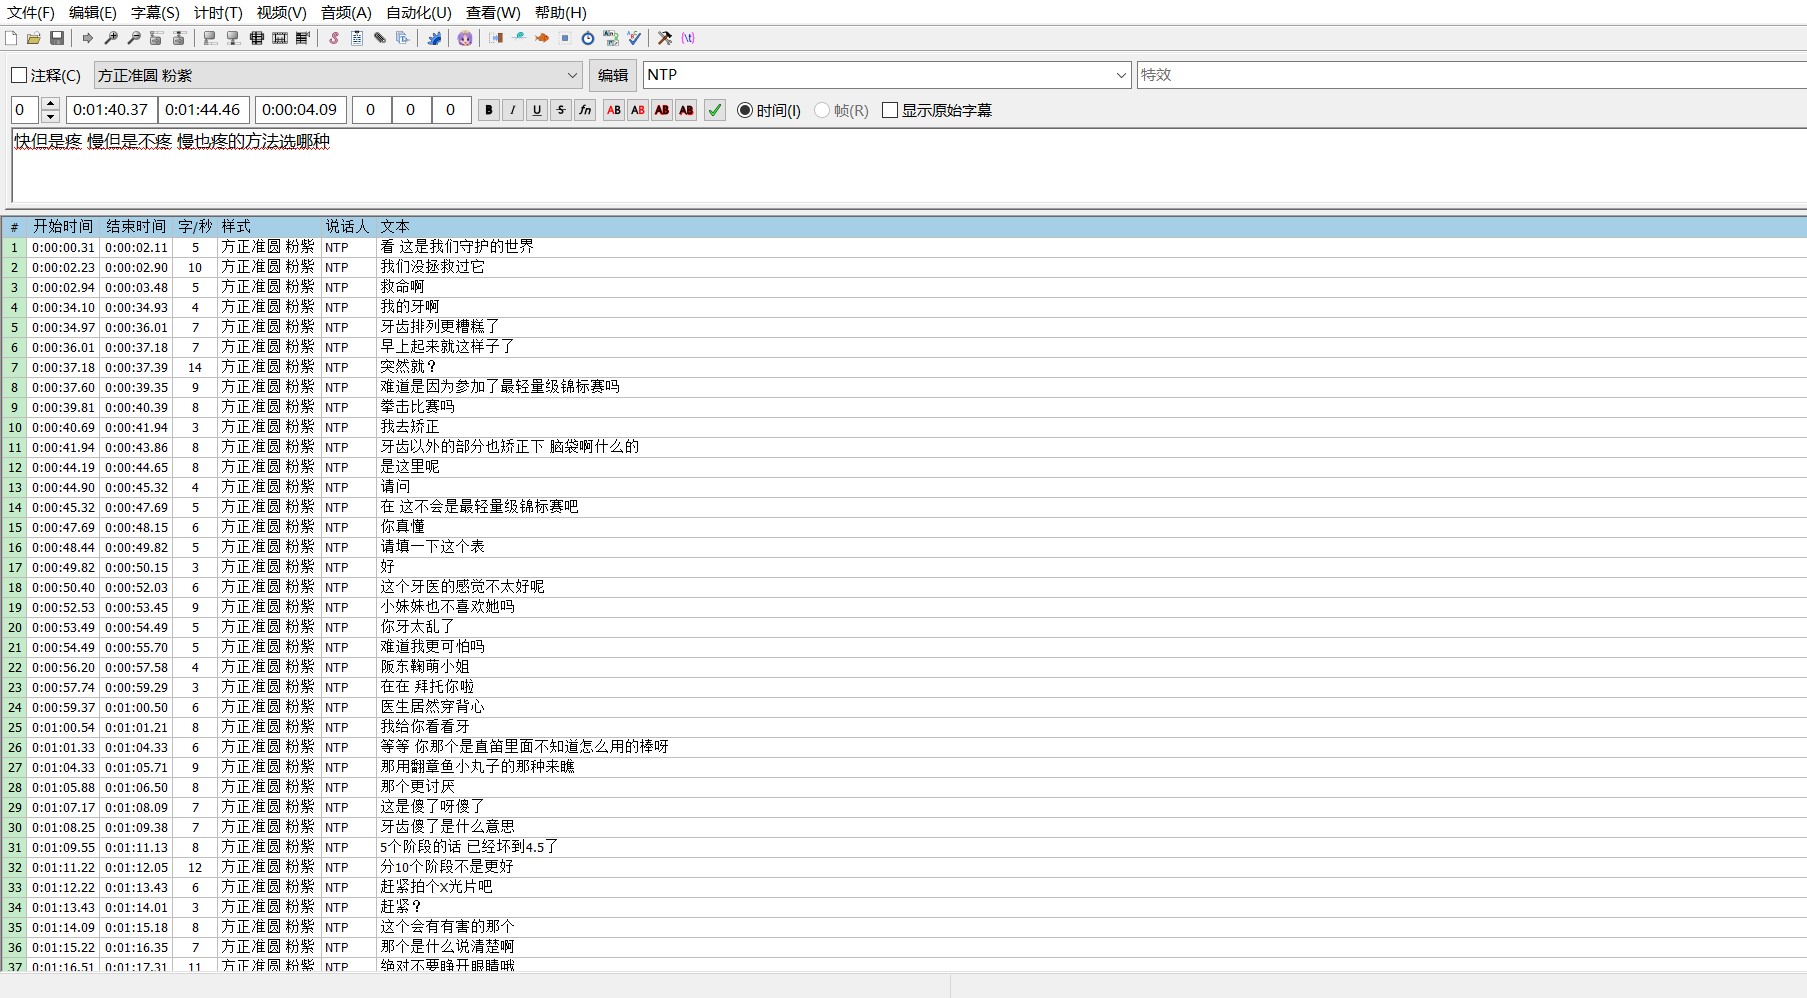The width and height of the screenshot is (1807, 998).
Task: Cycle tag hiding mode {\t} icon
Action: [x=688, y=38]
